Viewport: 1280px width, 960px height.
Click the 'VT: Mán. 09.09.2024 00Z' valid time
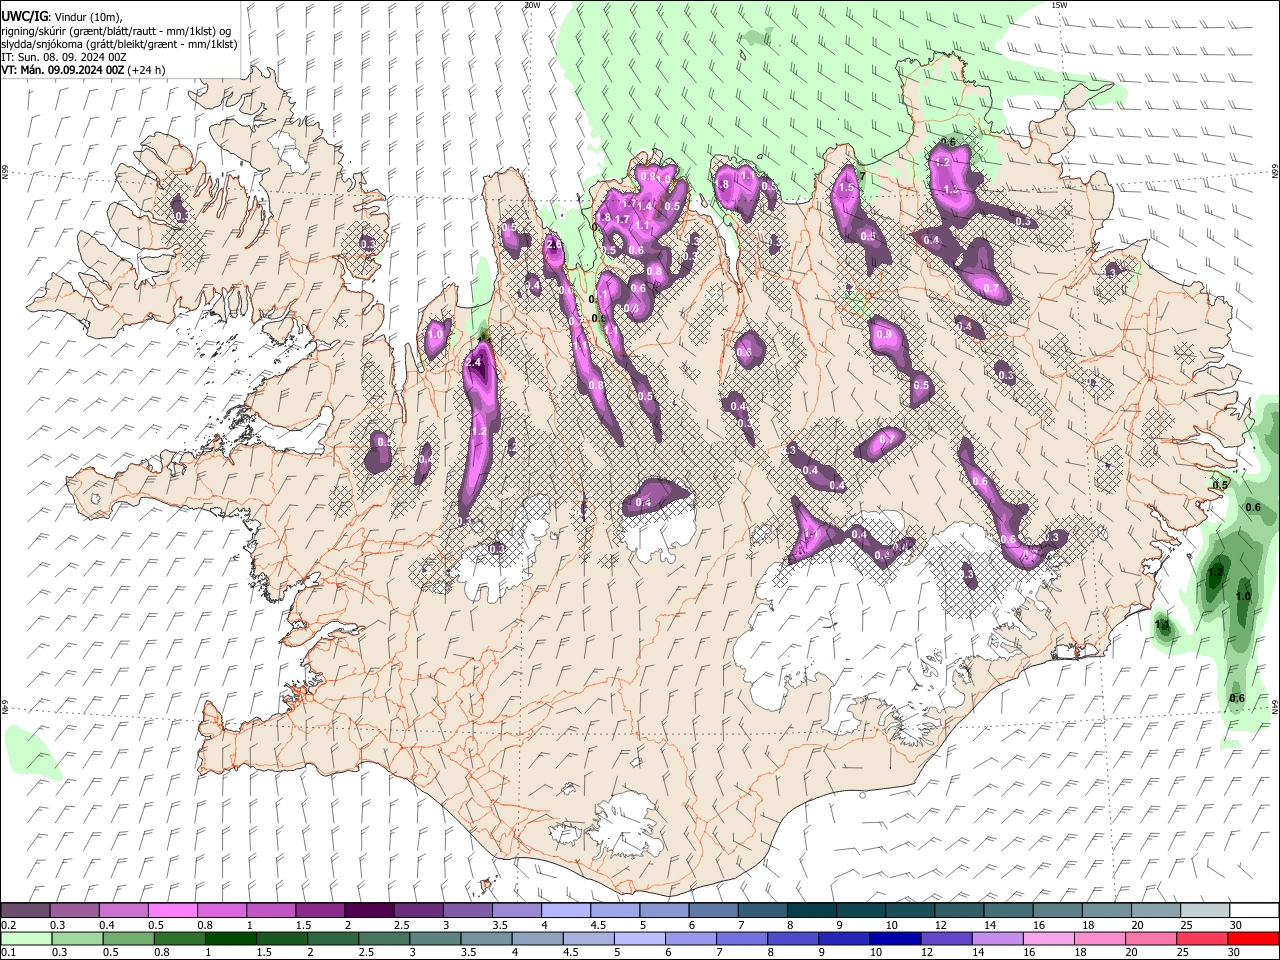click(x=63, y=70)
